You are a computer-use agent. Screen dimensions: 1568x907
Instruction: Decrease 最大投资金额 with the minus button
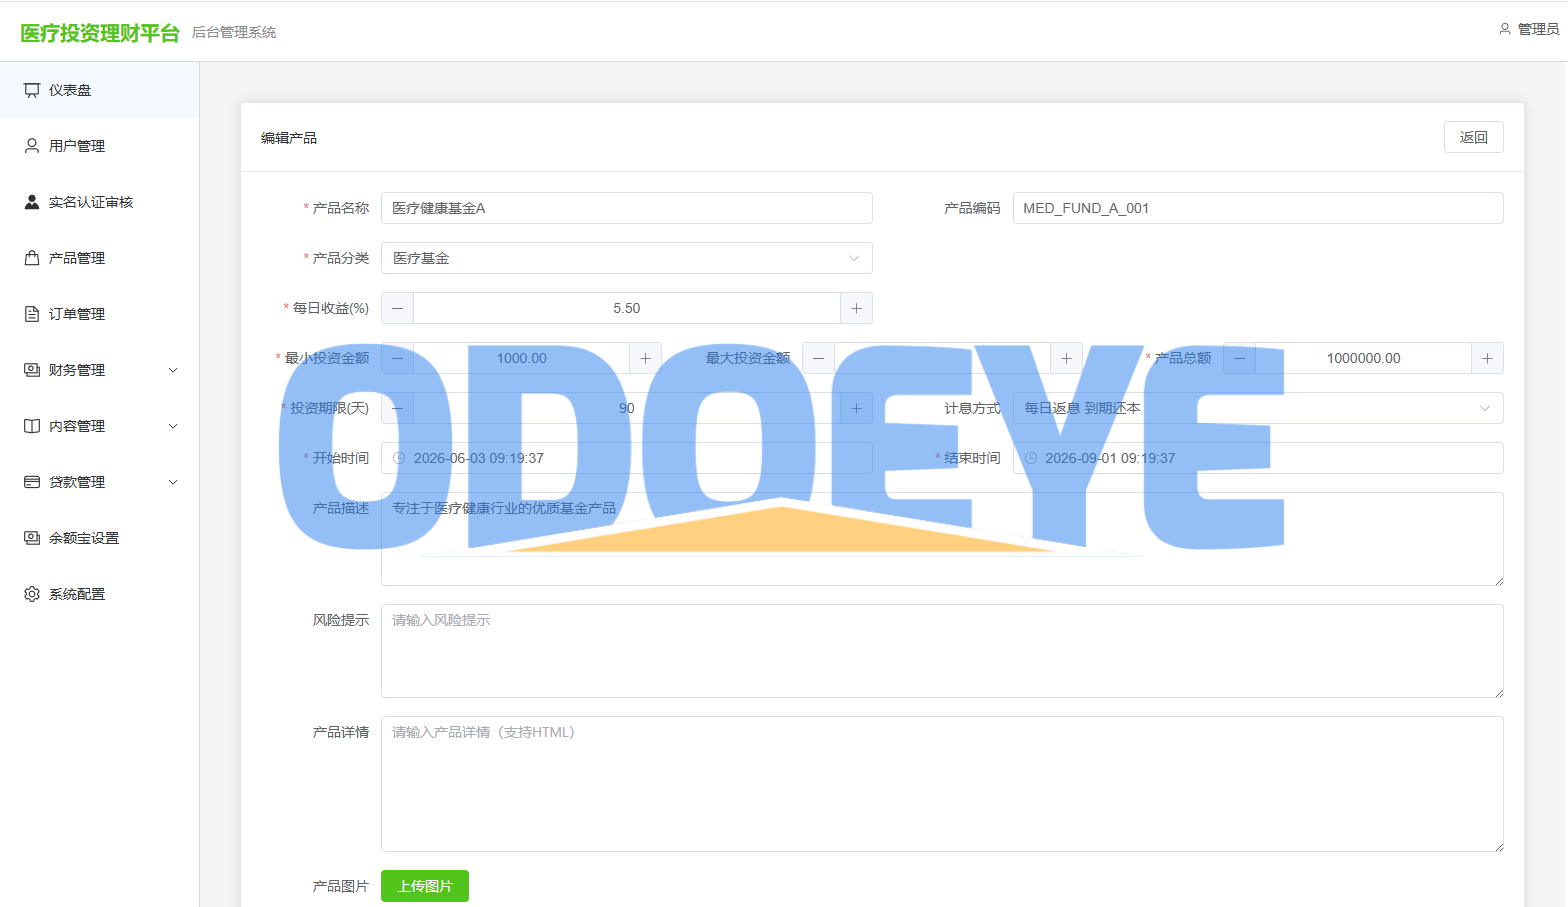tap(819, 358)
